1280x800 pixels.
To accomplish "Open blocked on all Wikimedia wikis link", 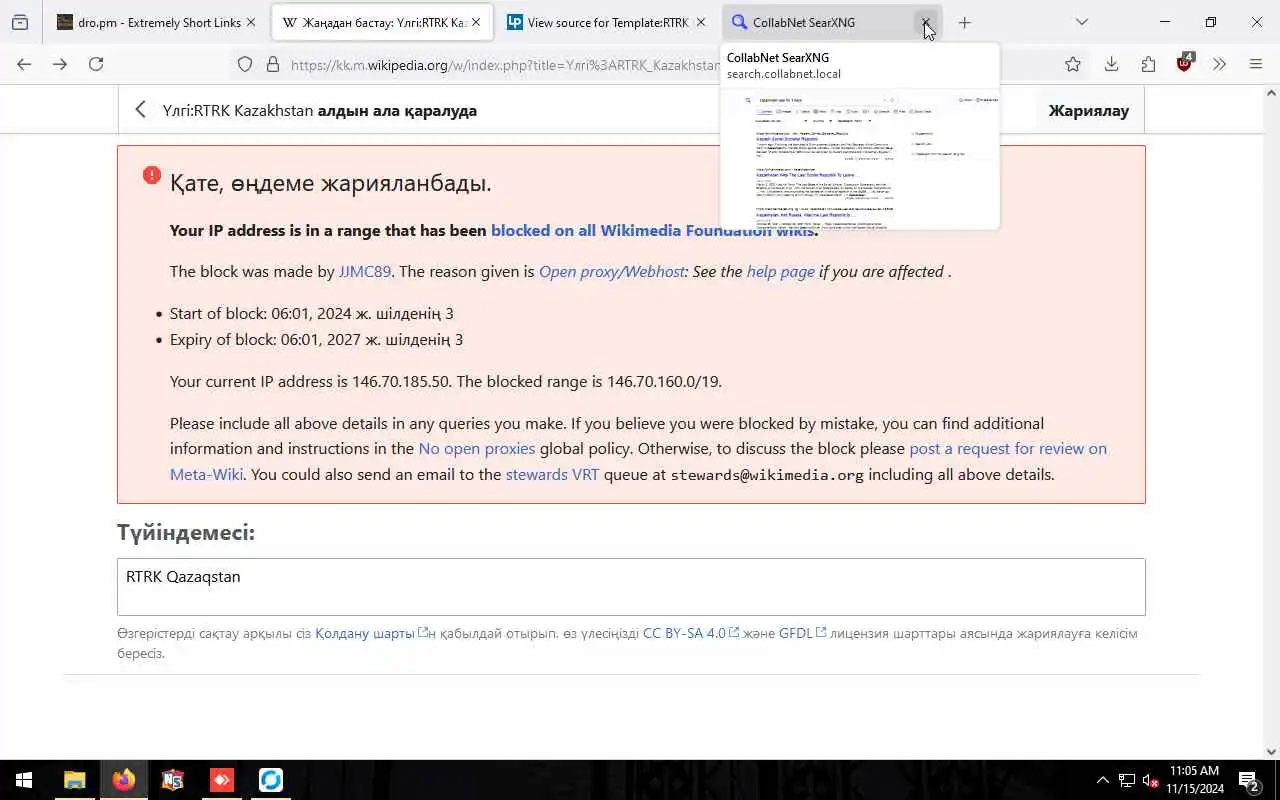I will [x=654, y=230].
